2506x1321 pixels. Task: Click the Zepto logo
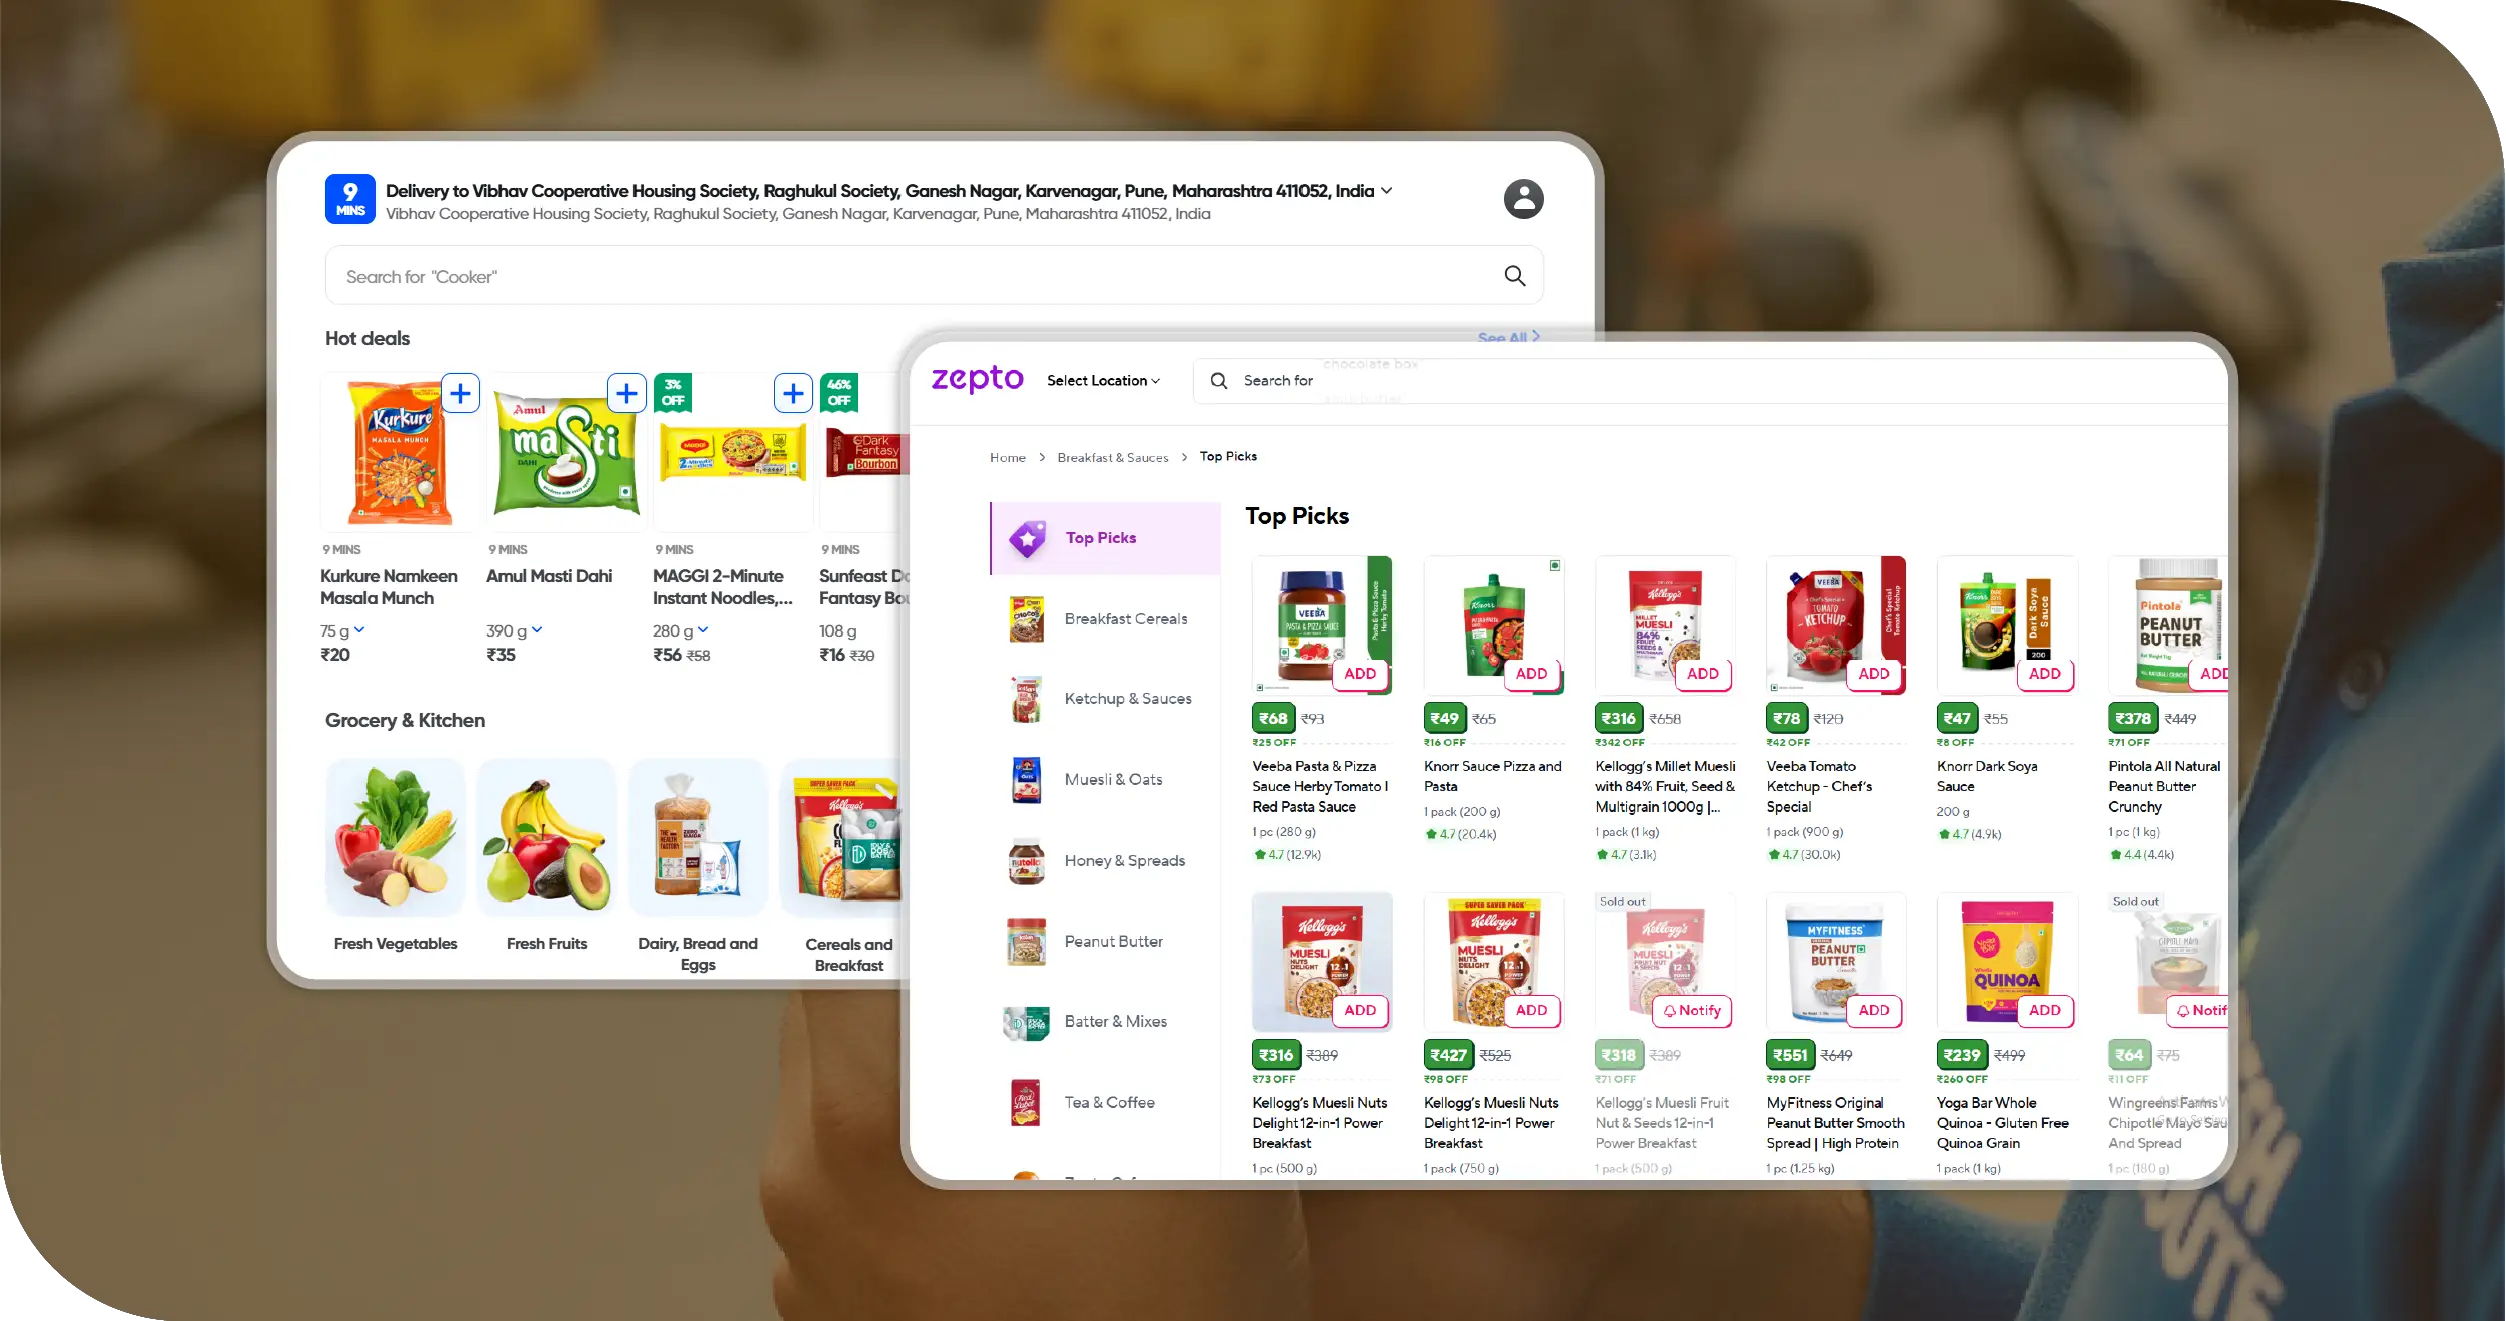(977, 379)
